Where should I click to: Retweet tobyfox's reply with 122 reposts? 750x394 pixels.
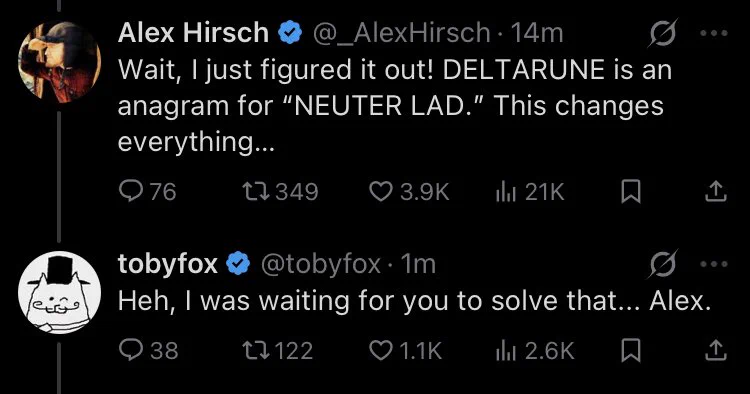click(x=278, y=350)
